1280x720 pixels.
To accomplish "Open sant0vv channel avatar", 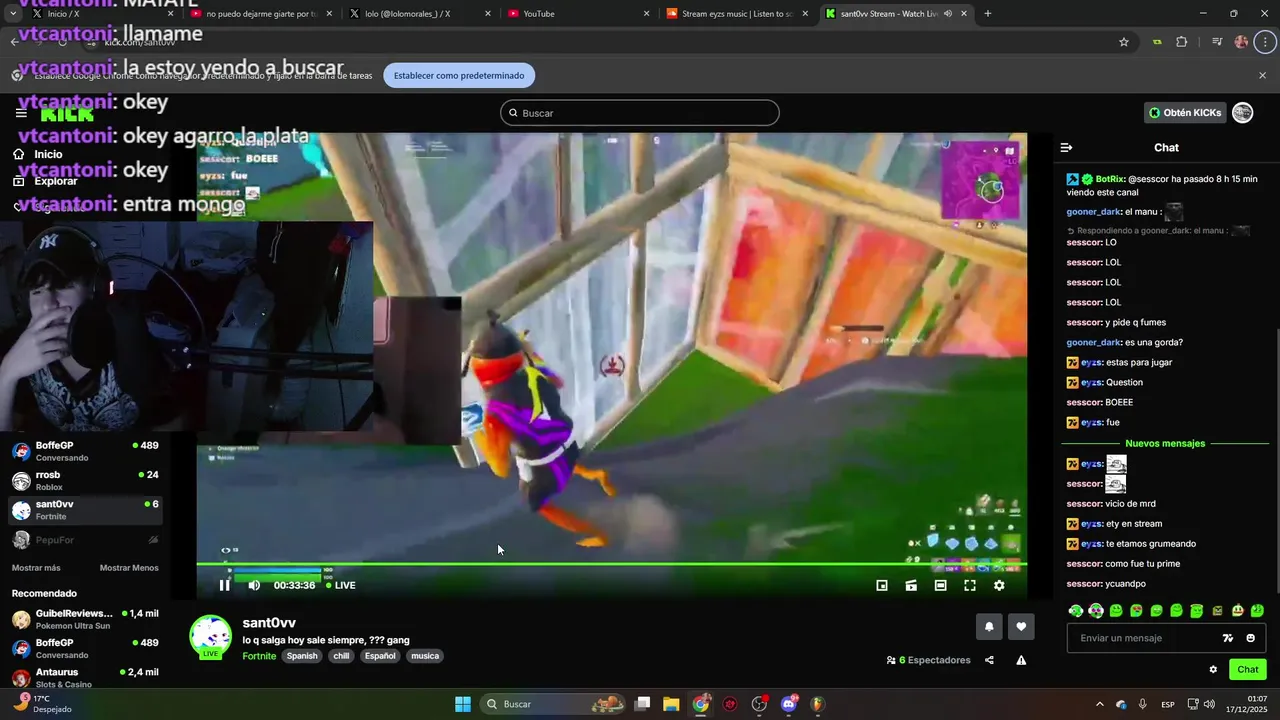I will (210, 637).
